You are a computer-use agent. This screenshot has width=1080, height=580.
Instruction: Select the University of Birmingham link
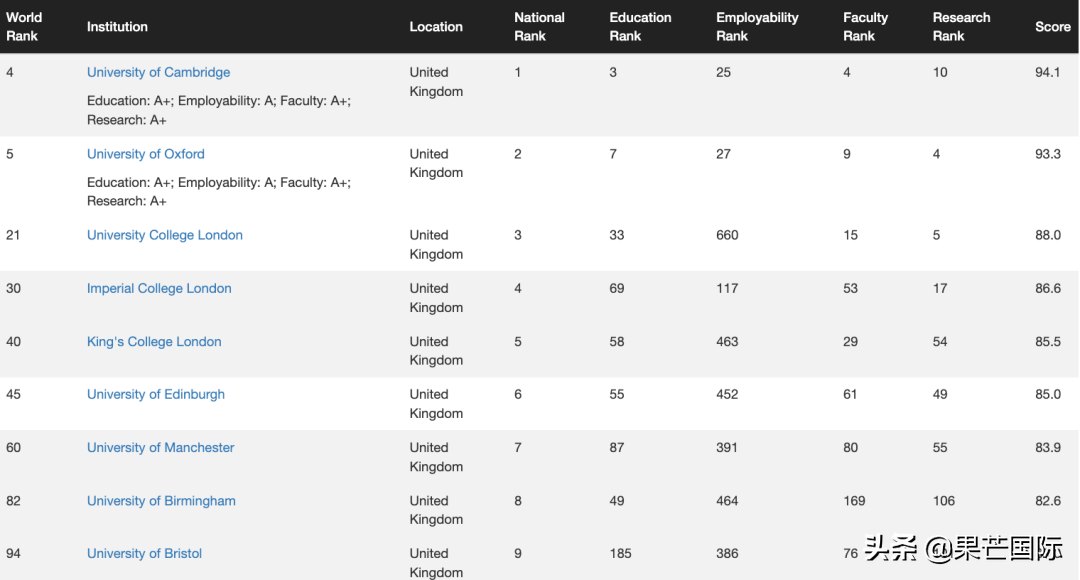(161, 501)
